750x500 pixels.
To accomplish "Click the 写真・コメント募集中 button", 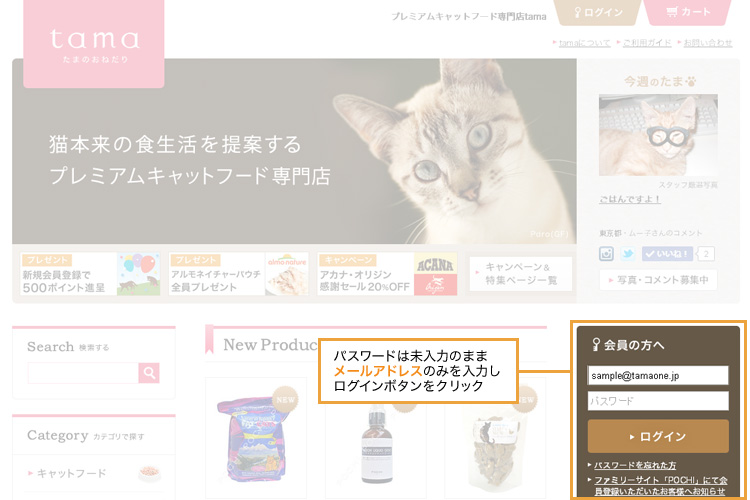I will (658, 280).
